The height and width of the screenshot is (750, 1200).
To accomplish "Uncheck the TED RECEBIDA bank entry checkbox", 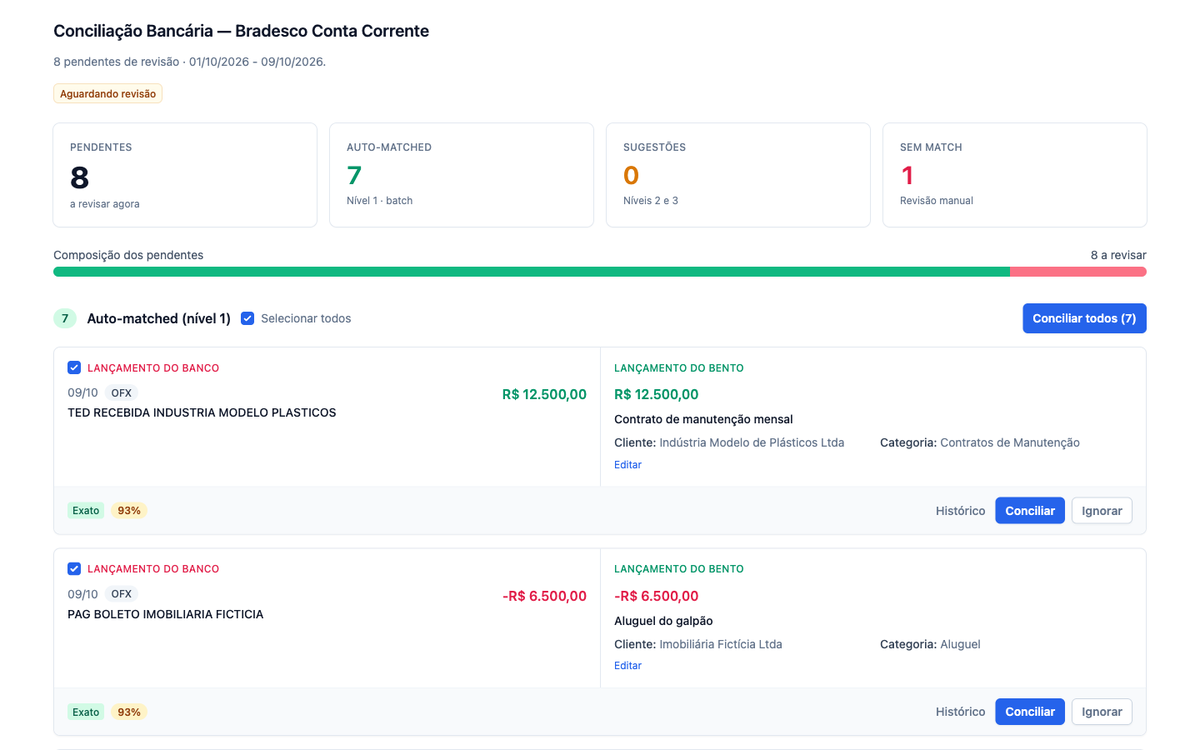I will tap(74, 368).
